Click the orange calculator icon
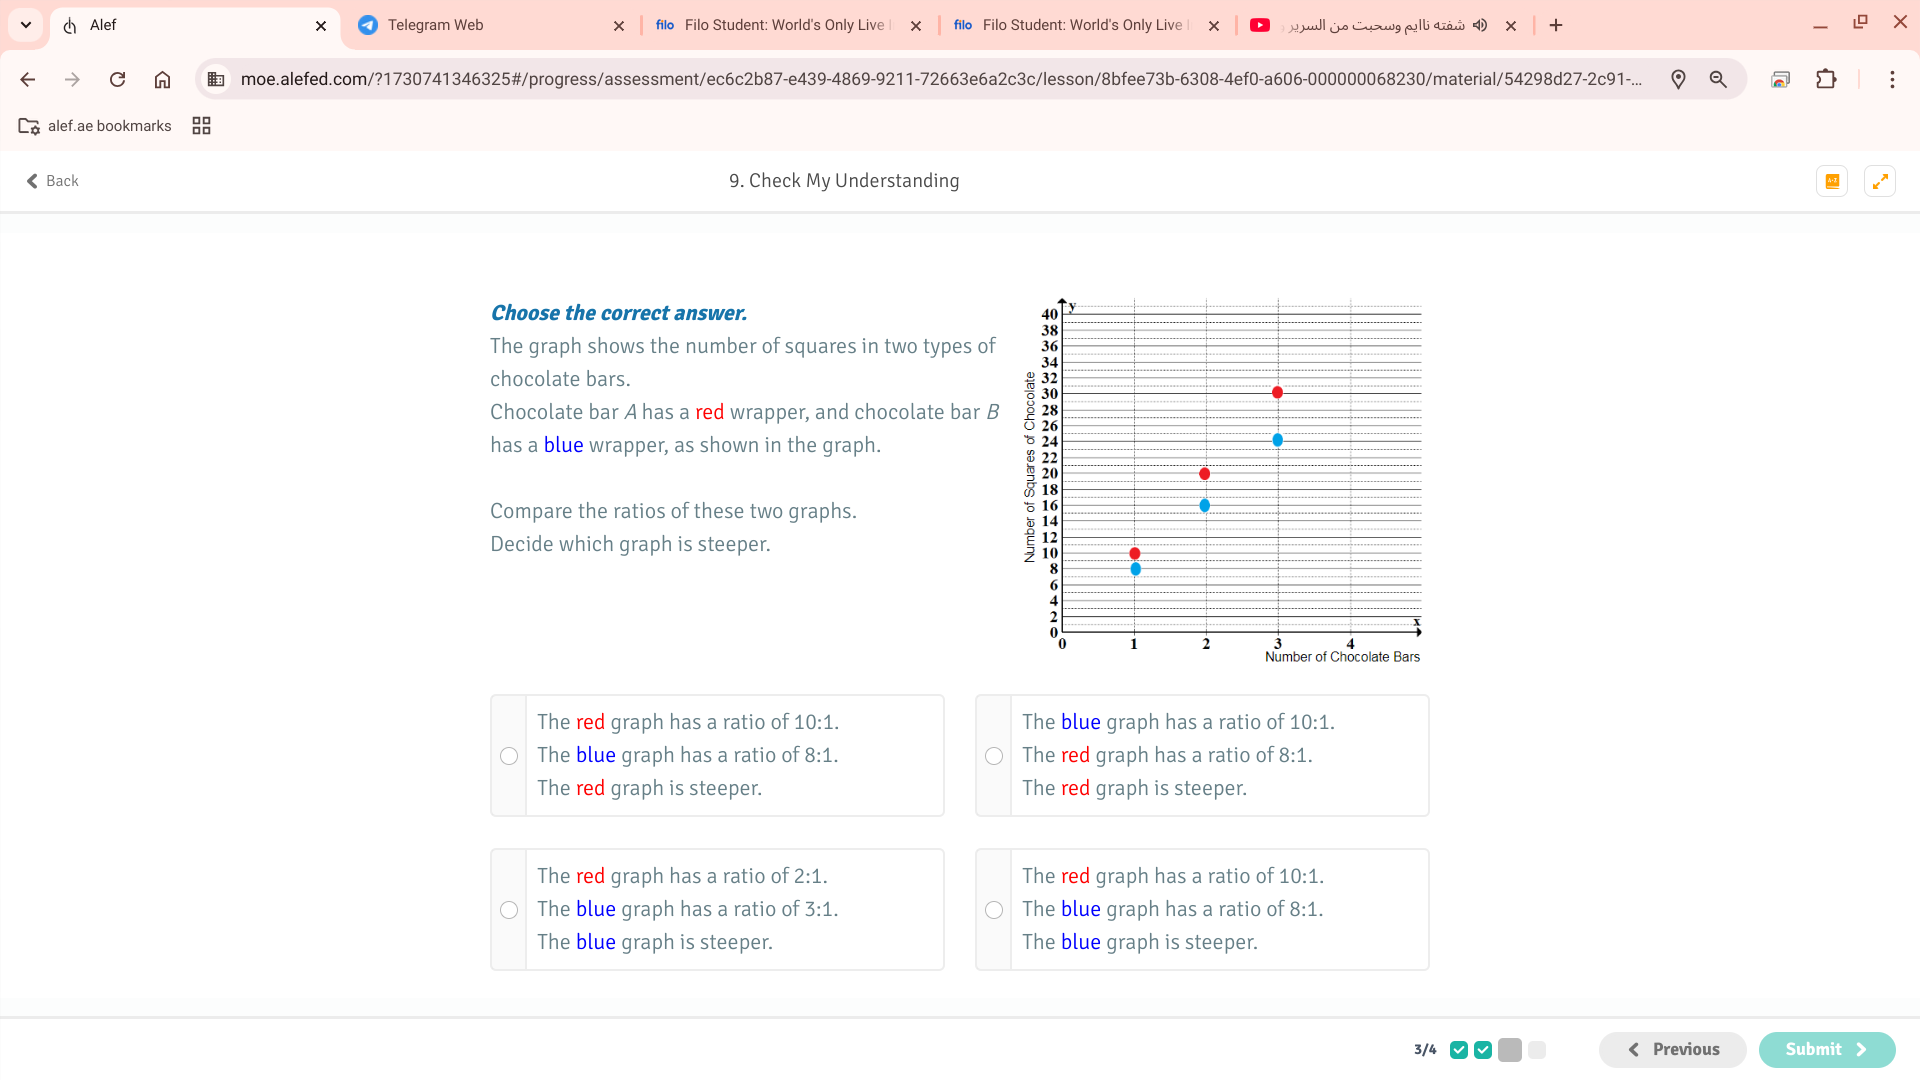This screenshot has height=1080, width=1920. pyautogui.click(x=1832, y=181)
